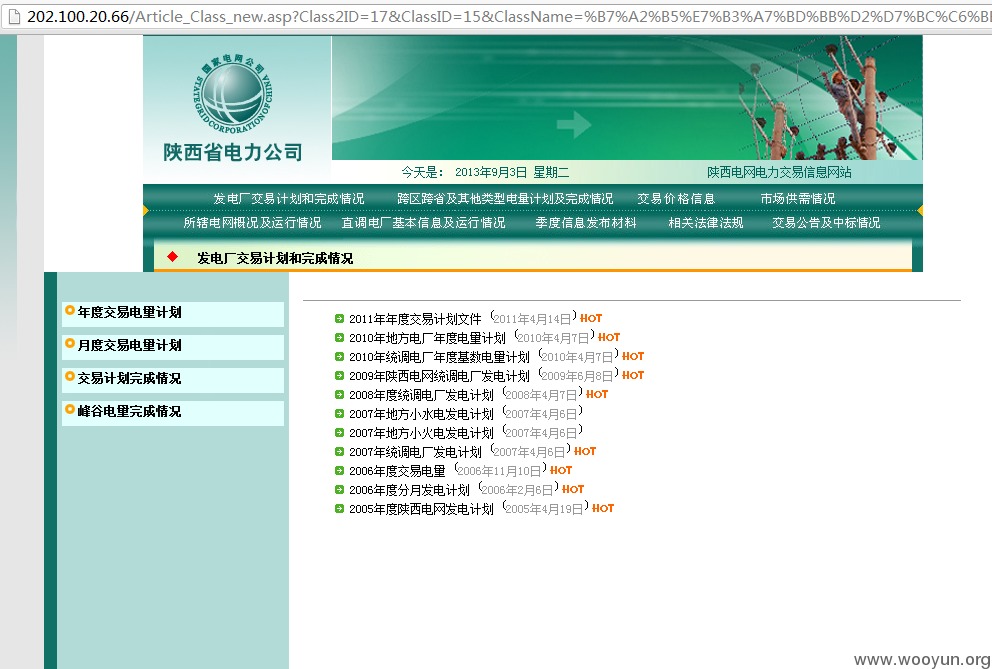This screenshot has width=992, height=669.
Task: Click date (2006年11月10日) in article list
Action: [500, 470]
